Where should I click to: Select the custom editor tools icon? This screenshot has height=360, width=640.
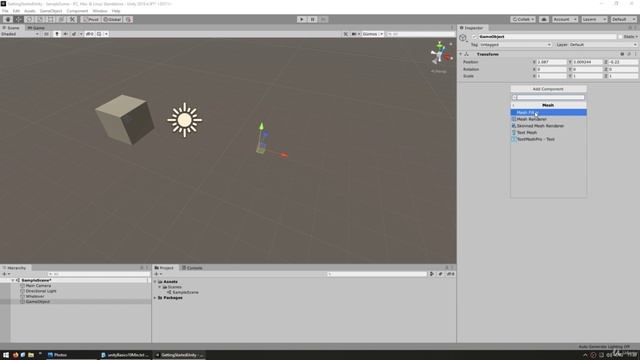coord(72,19)
